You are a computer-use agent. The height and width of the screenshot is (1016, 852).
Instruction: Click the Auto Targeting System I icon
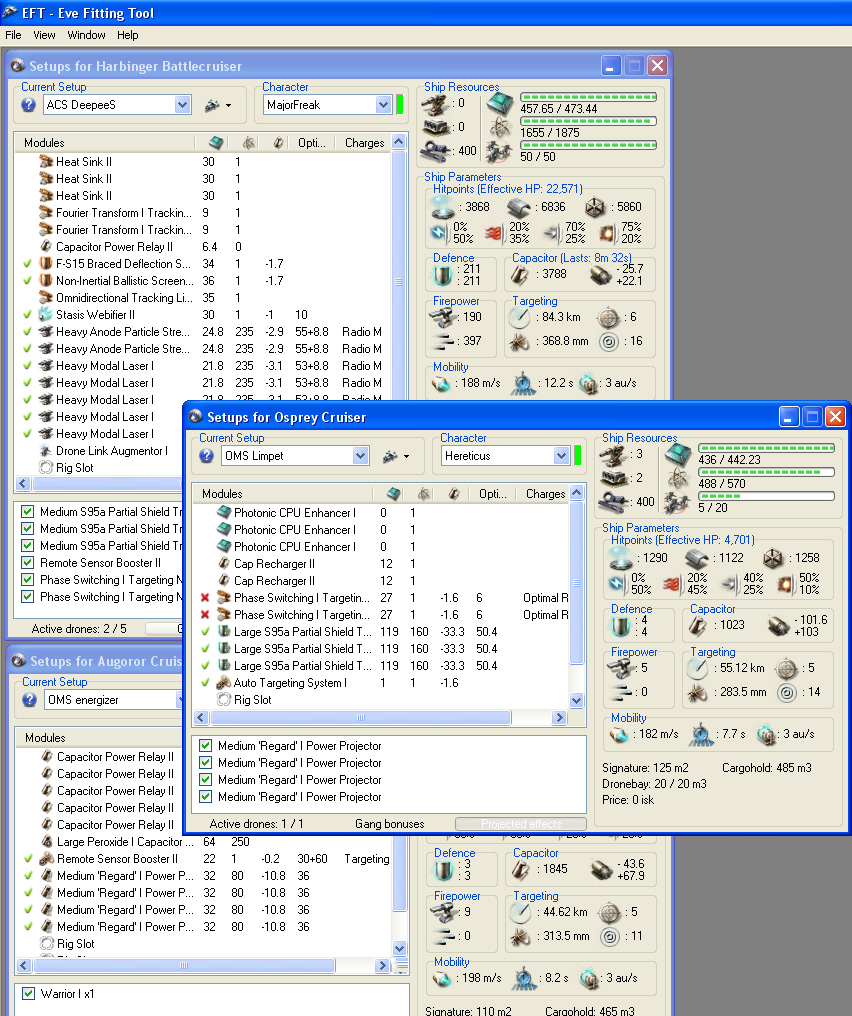[224, 683]
